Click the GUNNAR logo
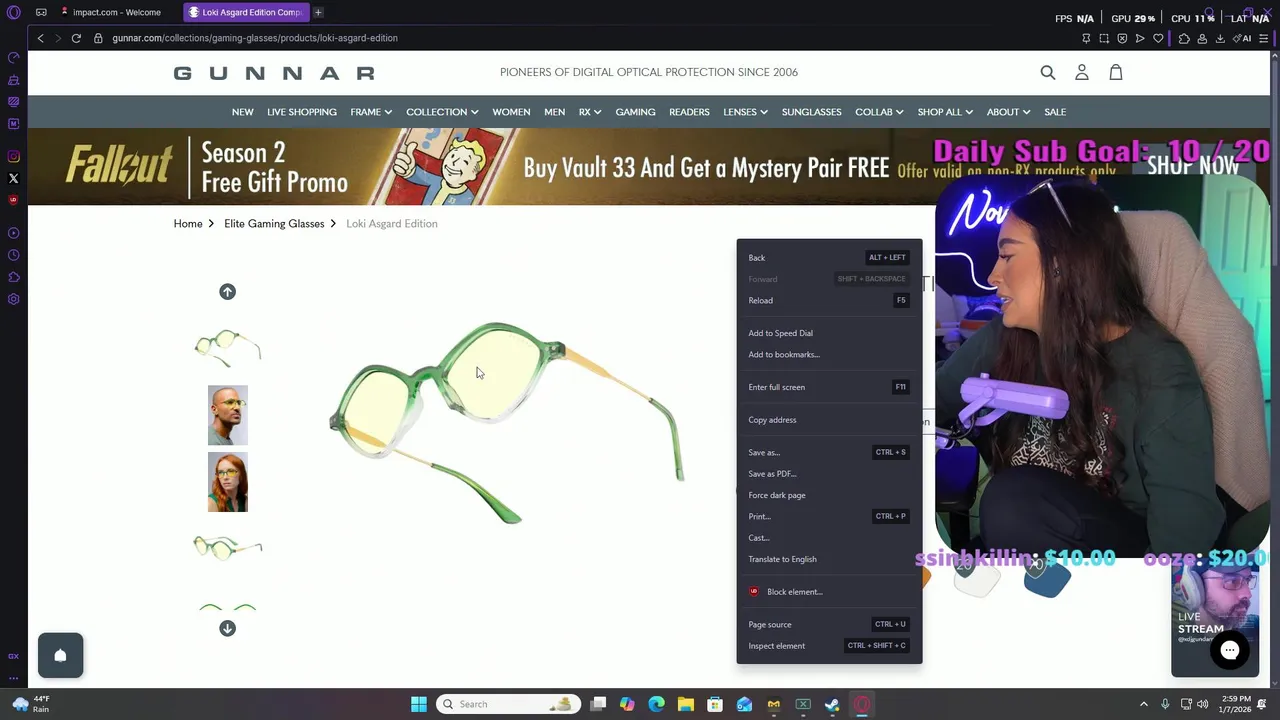The width and height of the screenshot is (1280, 720). tap(274, 73)
